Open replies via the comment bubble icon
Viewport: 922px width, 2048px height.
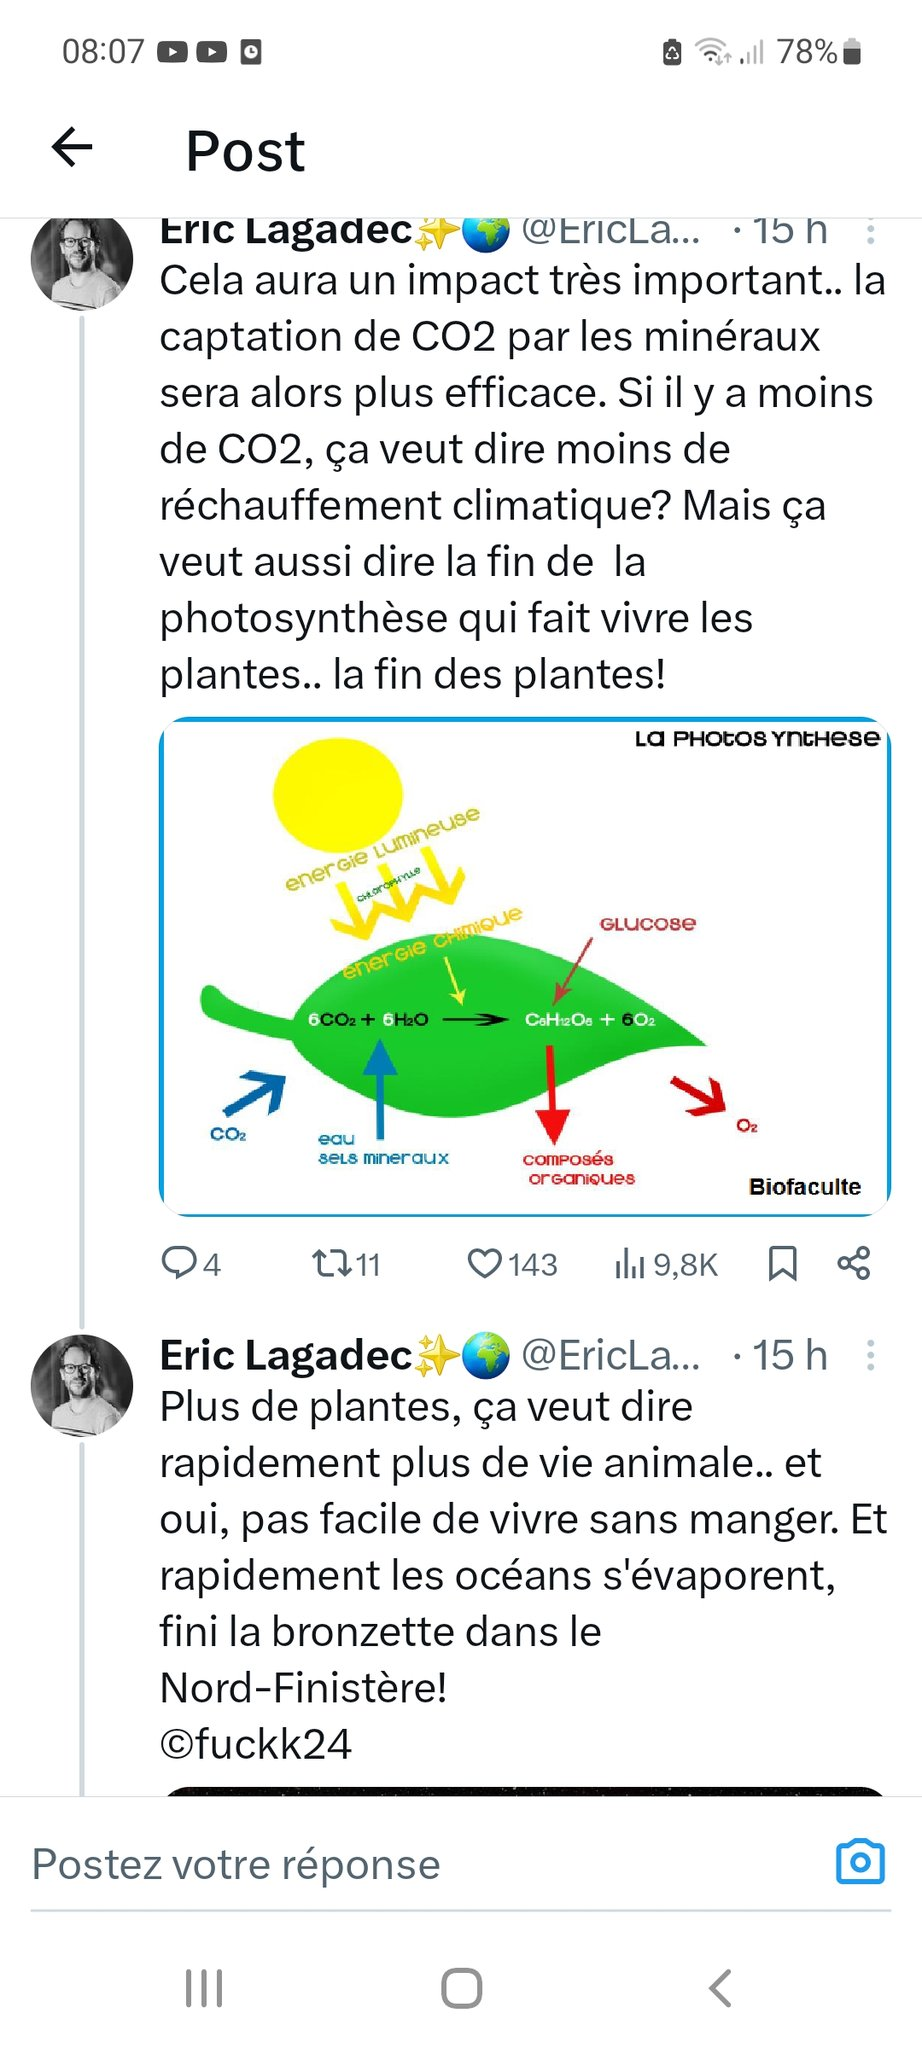[180, 1263]
